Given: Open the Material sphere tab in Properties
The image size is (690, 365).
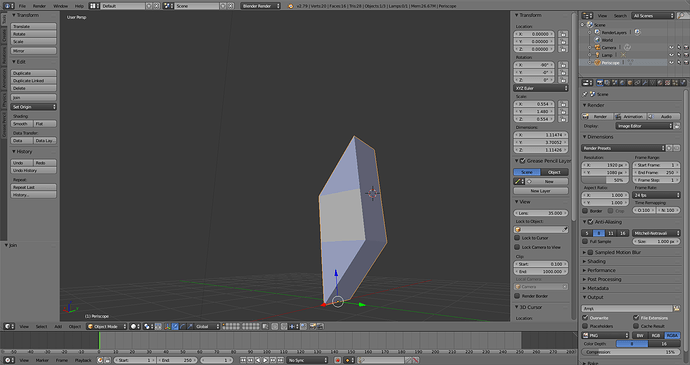Looking at the screenshot, I should (660, 82).
